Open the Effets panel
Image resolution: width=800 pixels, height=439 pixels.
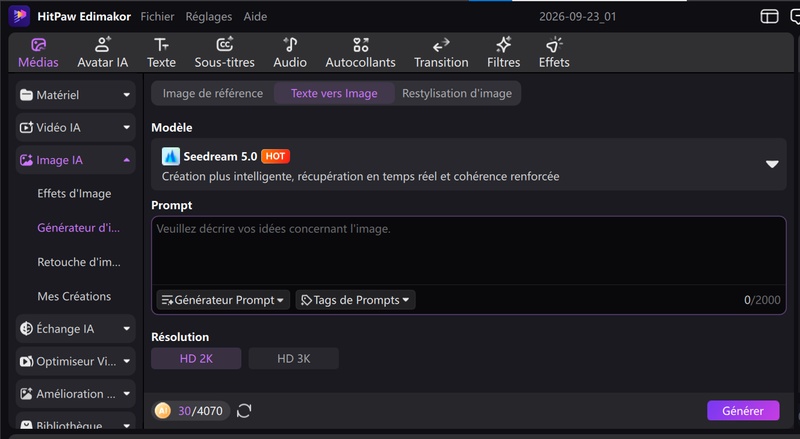coord(554,53)
